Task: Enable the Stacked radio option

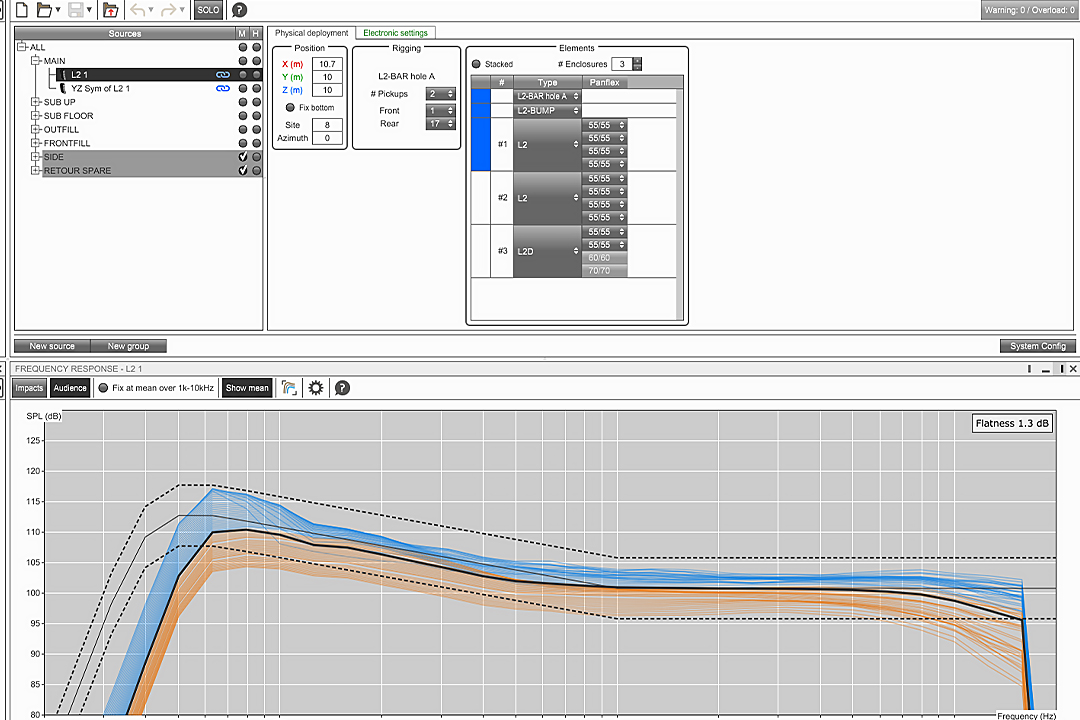Action: 477,64
